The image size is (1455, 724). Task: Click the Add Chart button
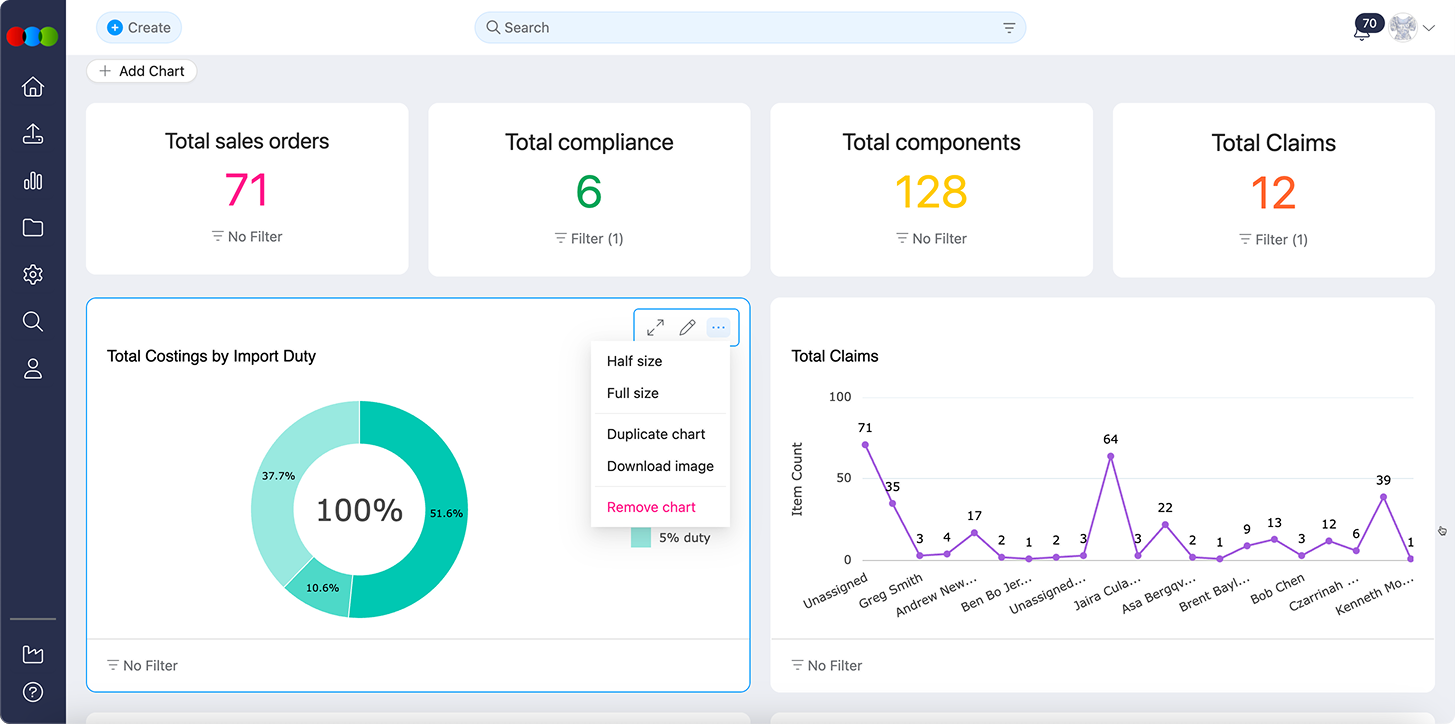[x=142, y=71]
